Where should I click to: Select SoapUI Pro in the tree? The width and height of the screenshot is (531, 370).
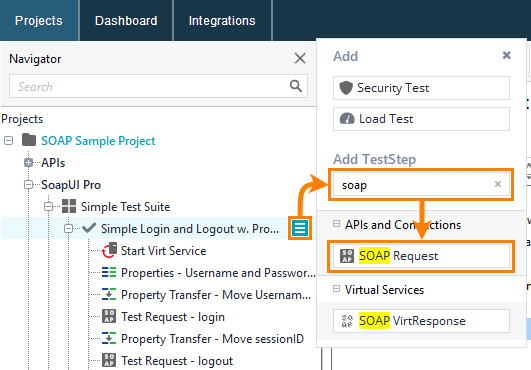[x=71, y=185]
